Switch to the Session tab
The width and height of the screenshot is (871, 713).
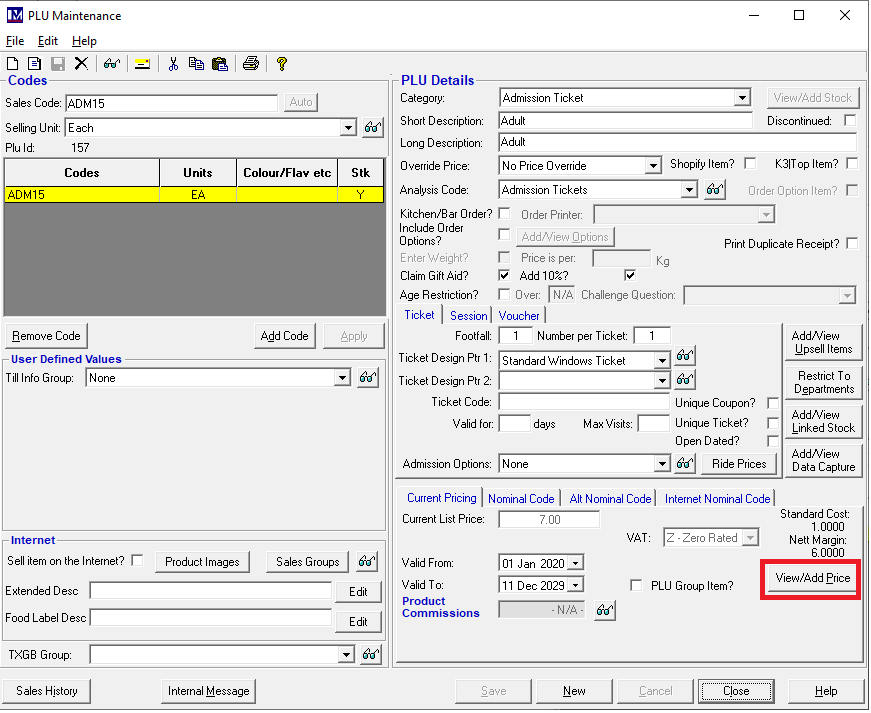click(468, 315)
